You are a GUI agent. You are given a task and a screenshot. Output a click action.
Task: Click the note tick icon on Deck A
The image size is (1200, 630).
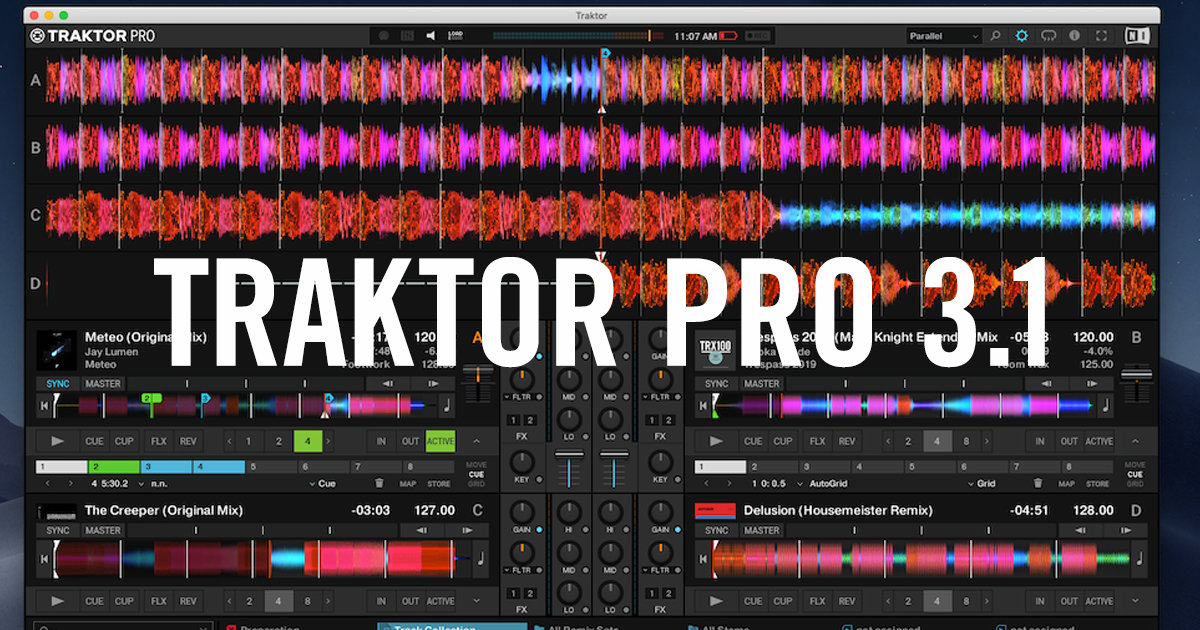[446, 405]
